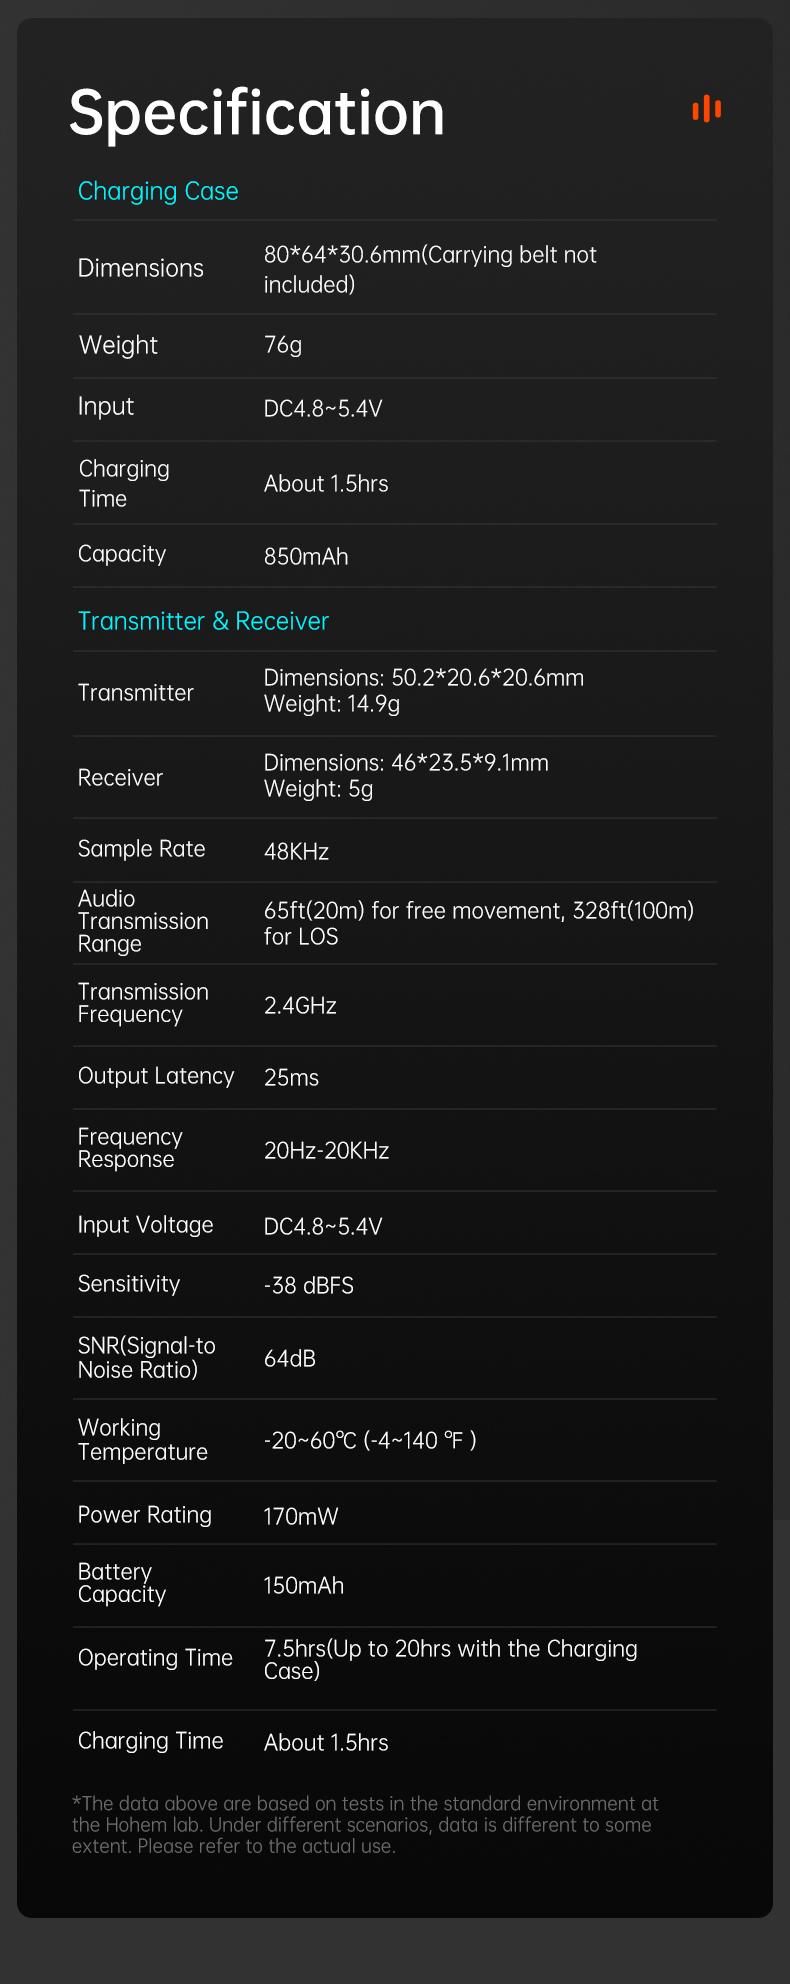The height and width of the screenshot is (1985, 790).
Task: Click the Working Temperature label
Action: coord(143,1440)
